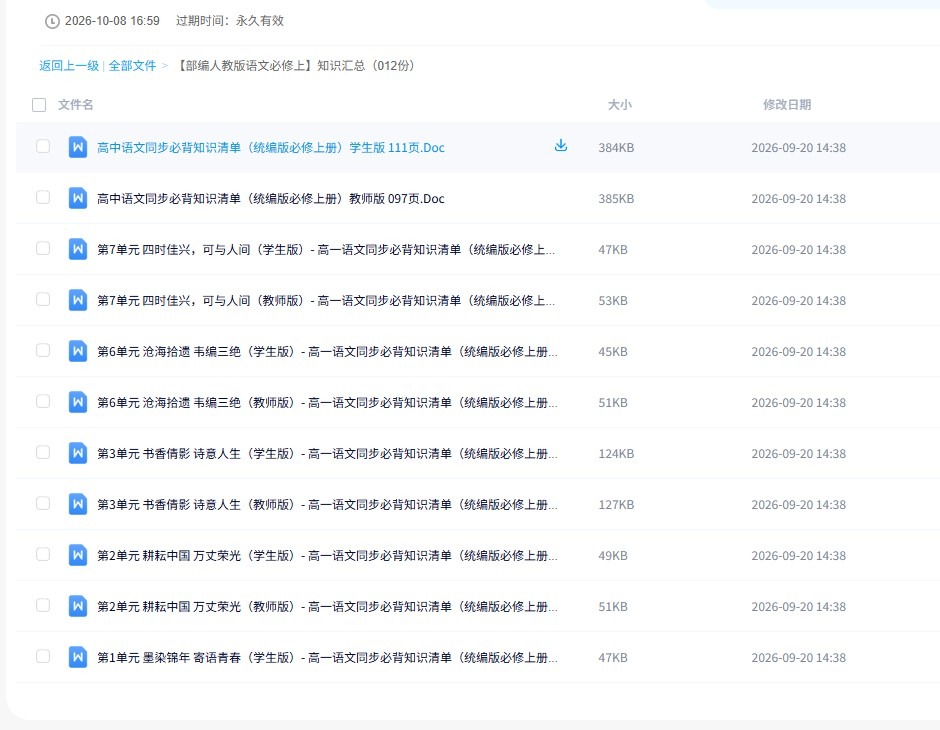
Task: Click the clock icon beside 2026-10-08 16:59
Action: click(52, 21)
